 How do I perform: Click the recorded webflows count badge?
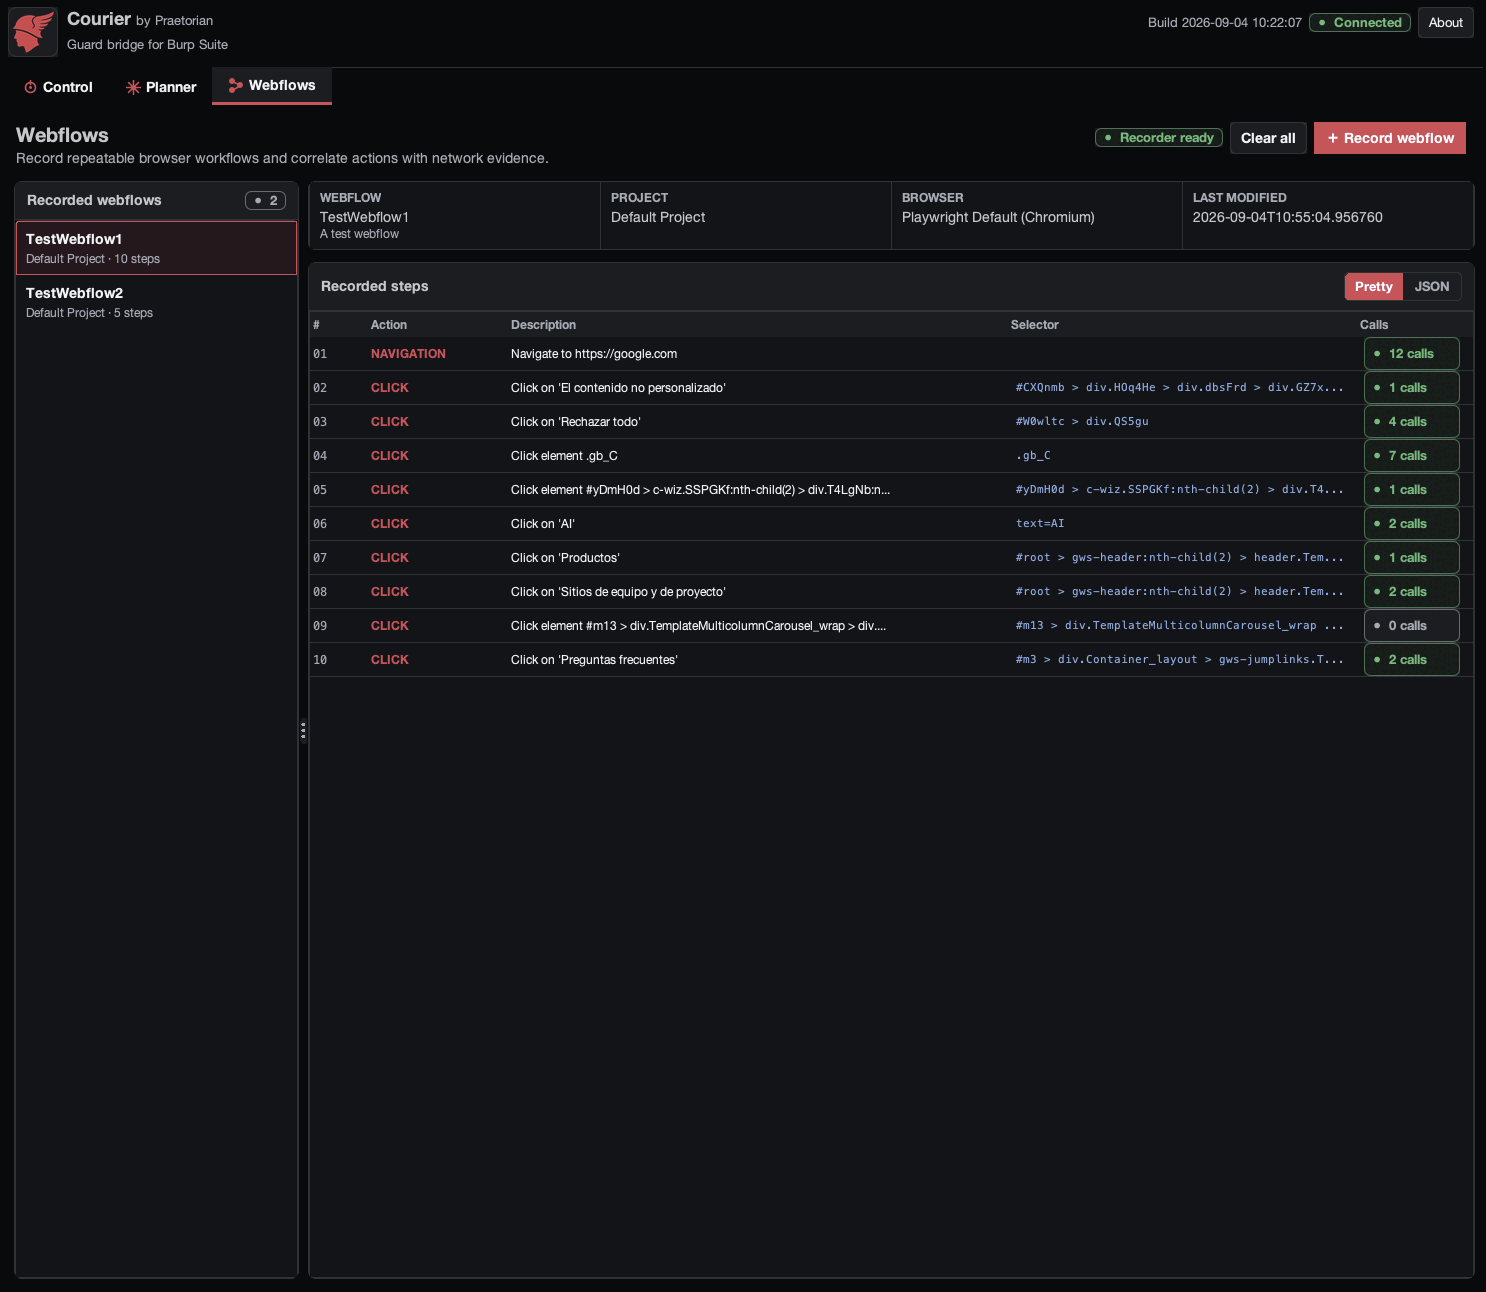(x=265, y=201)
